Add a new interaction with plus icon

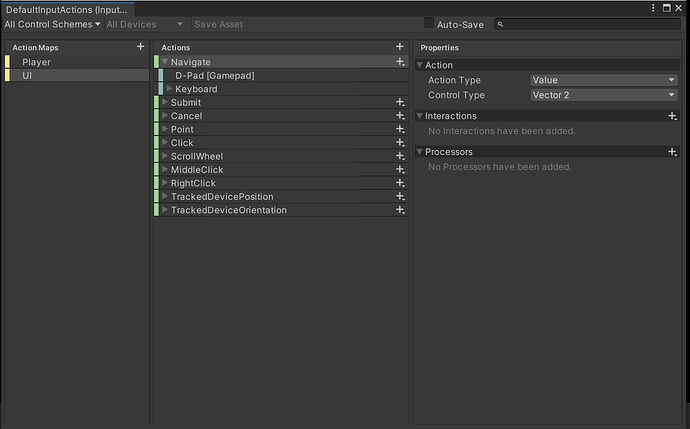(673, 116)
